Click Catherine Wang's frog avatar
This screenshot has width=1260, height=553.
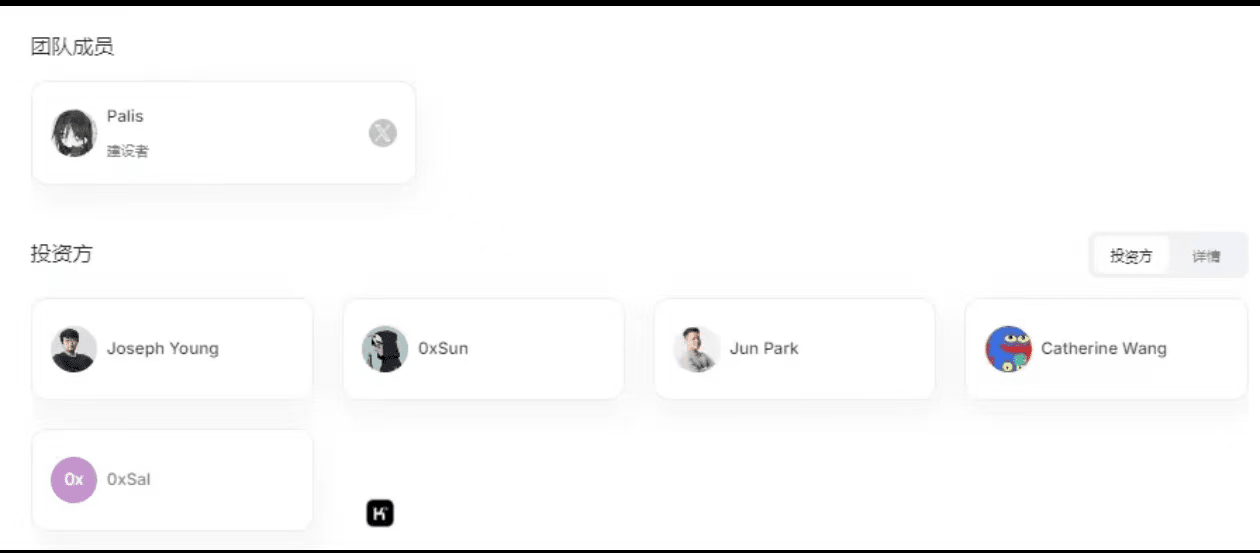1008,349
